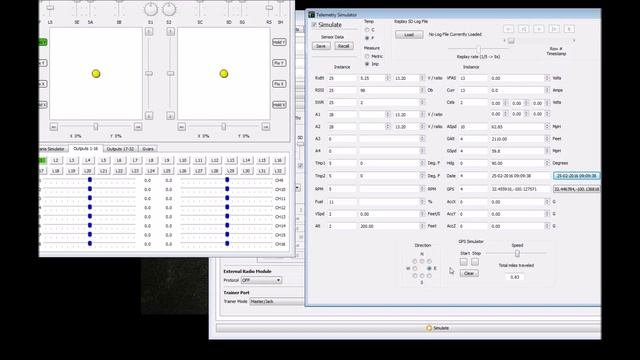The height and width of the screenshot is (360, 640).
Task: Click the left stick's vertical trim up button
Action: click(x=149, y=31)
